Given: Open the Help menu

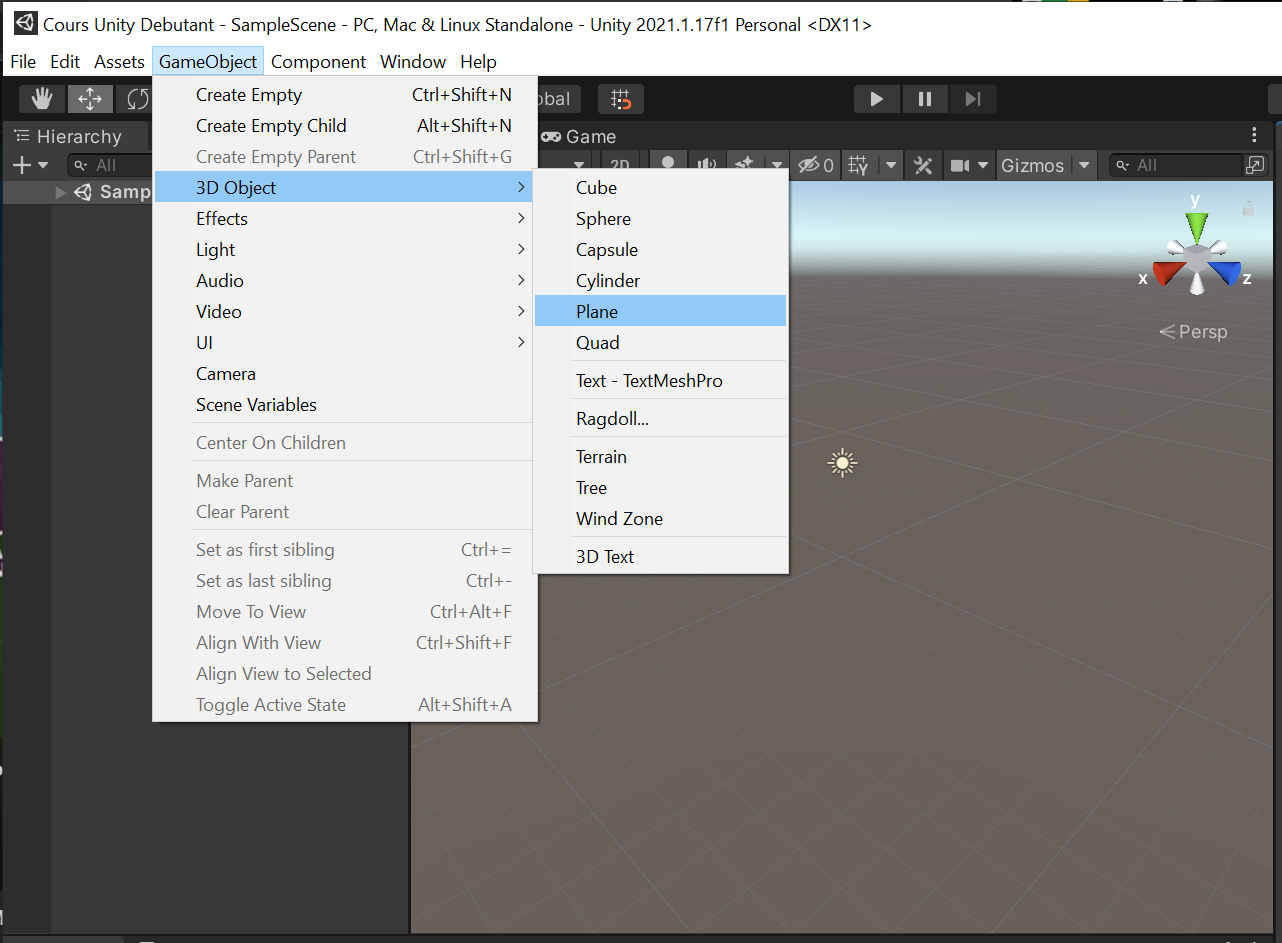Looking at the screenshot, I should tap(478, 62).
